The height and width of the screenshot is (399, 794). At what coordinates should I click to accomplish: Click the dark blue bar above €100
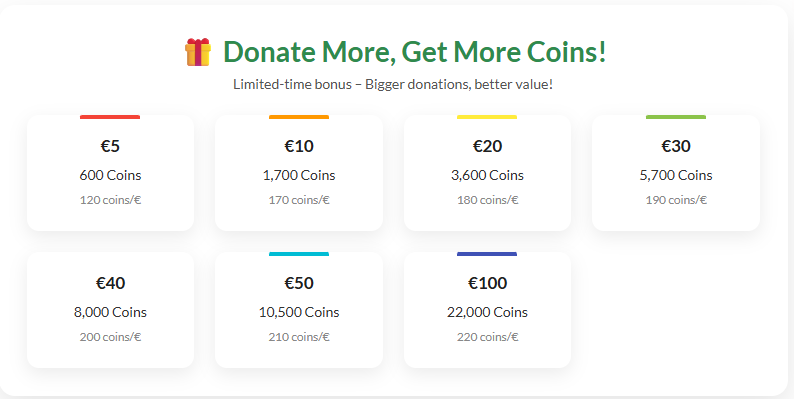tap(487, 254)
